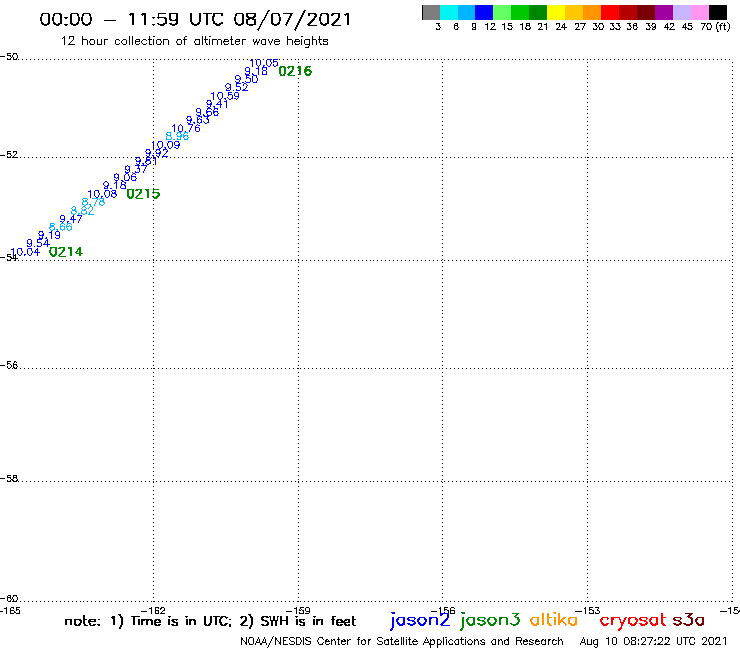Click the timestamp 'Aug 10 08:27:22 UTC 2021'

tap(654, 642)
